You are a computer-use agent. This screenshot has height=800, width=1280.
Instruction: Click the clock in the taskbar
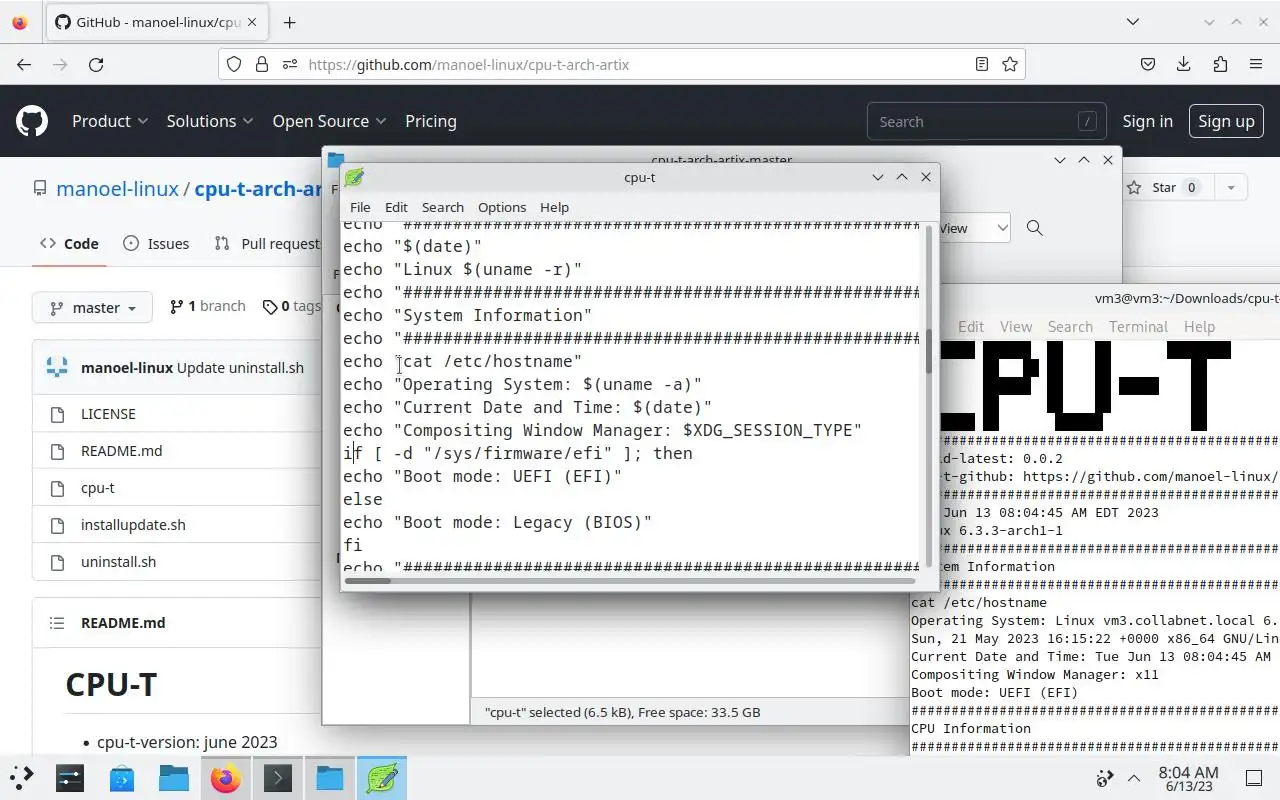(1188, 778)
